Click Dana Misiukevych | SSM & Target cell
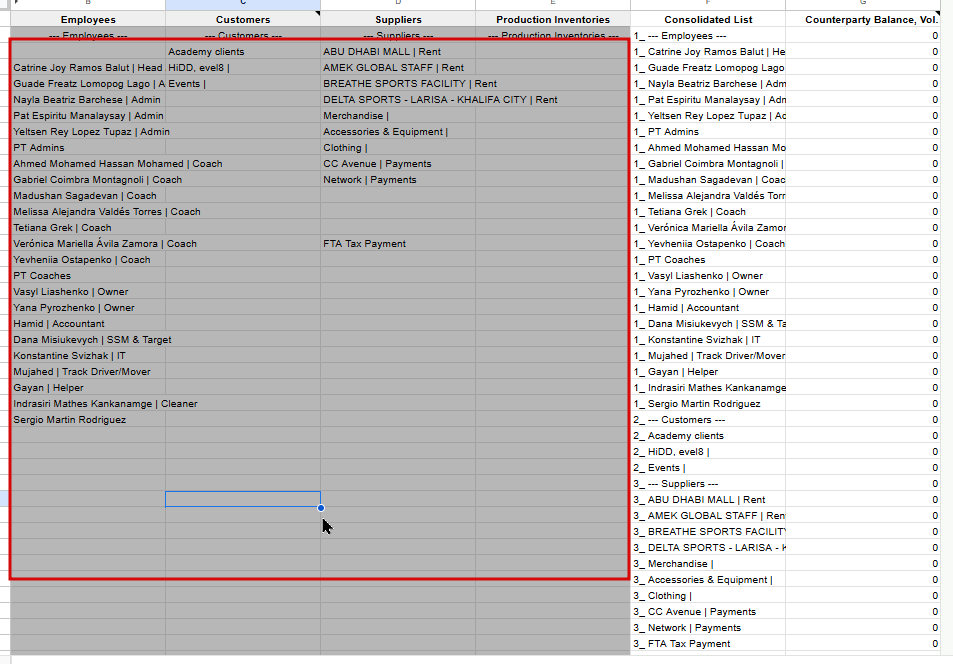This screenshot has width=953, height=664. (88, 340)
